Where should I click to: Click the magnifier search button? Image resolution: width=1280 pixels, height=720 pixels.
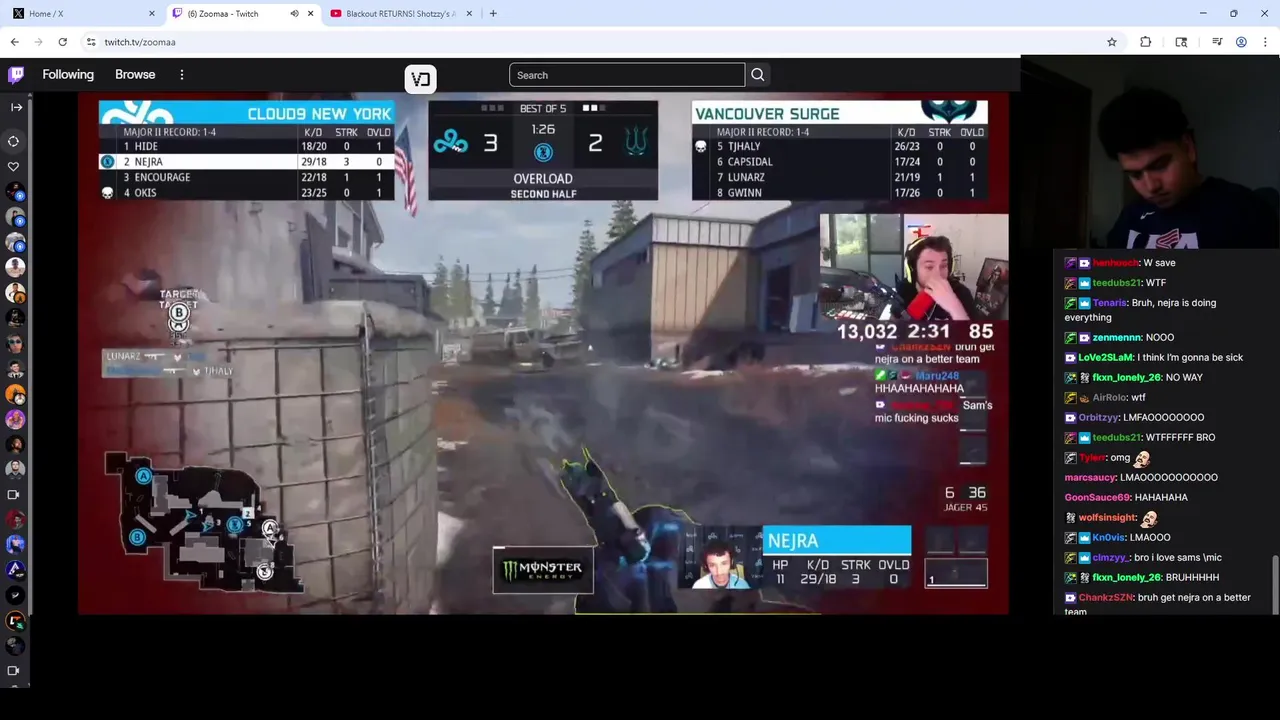757,75
